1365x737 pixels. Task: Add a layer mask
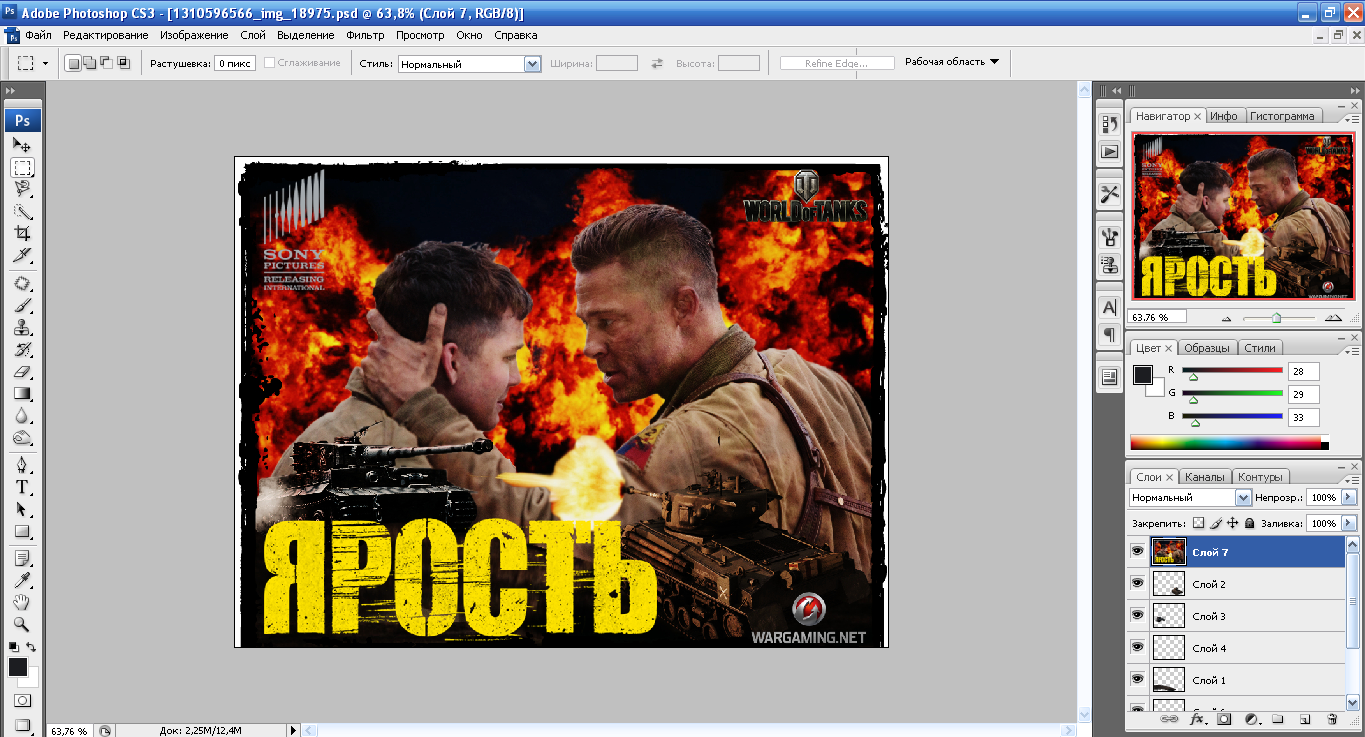pyautogui.click(x=1224, y=719)
